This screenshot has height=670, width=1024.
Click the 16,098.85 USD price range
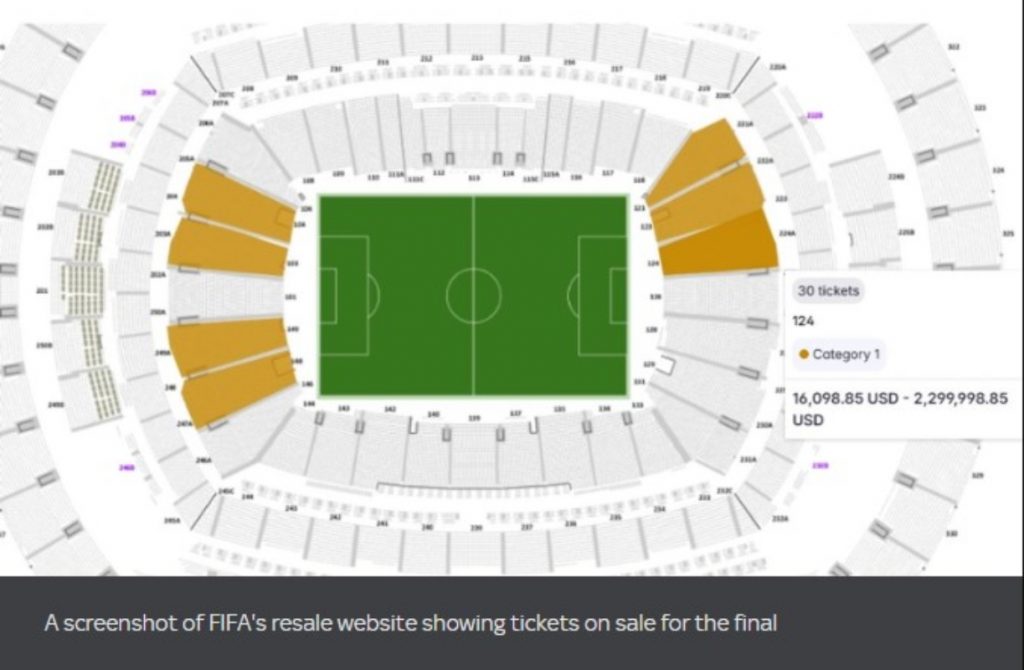click(901, 408)
